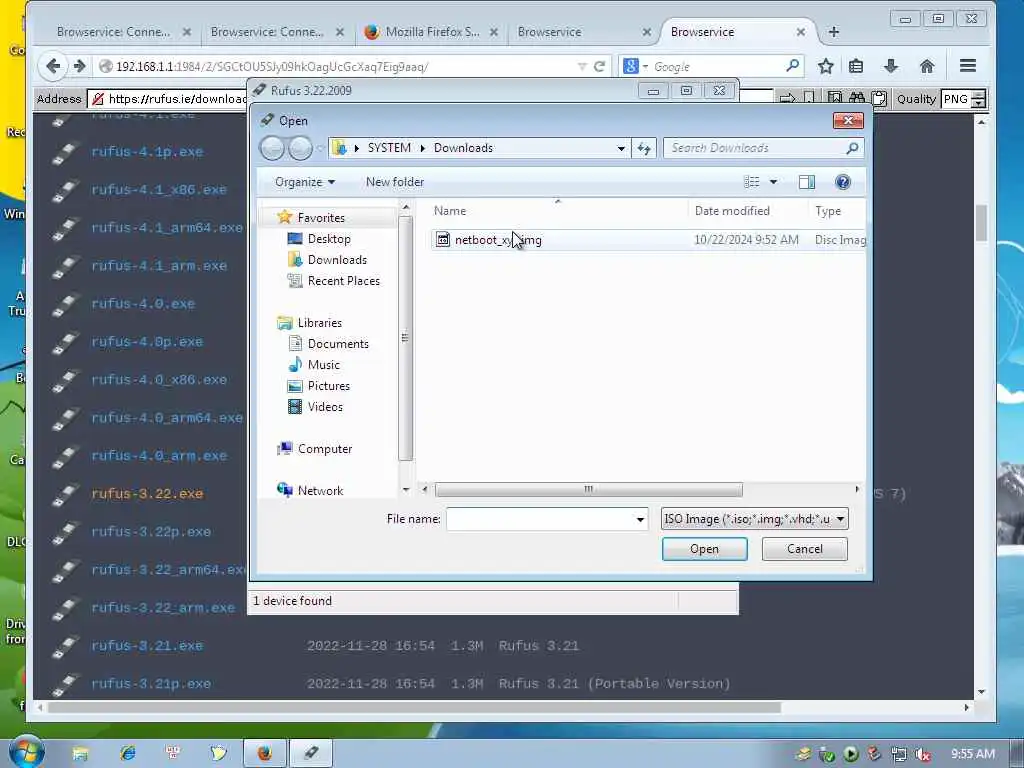The width and height of the screenshot is (1024, 768).
Task: Open Internet Explorer from taskbar
Action: (127, 753)
